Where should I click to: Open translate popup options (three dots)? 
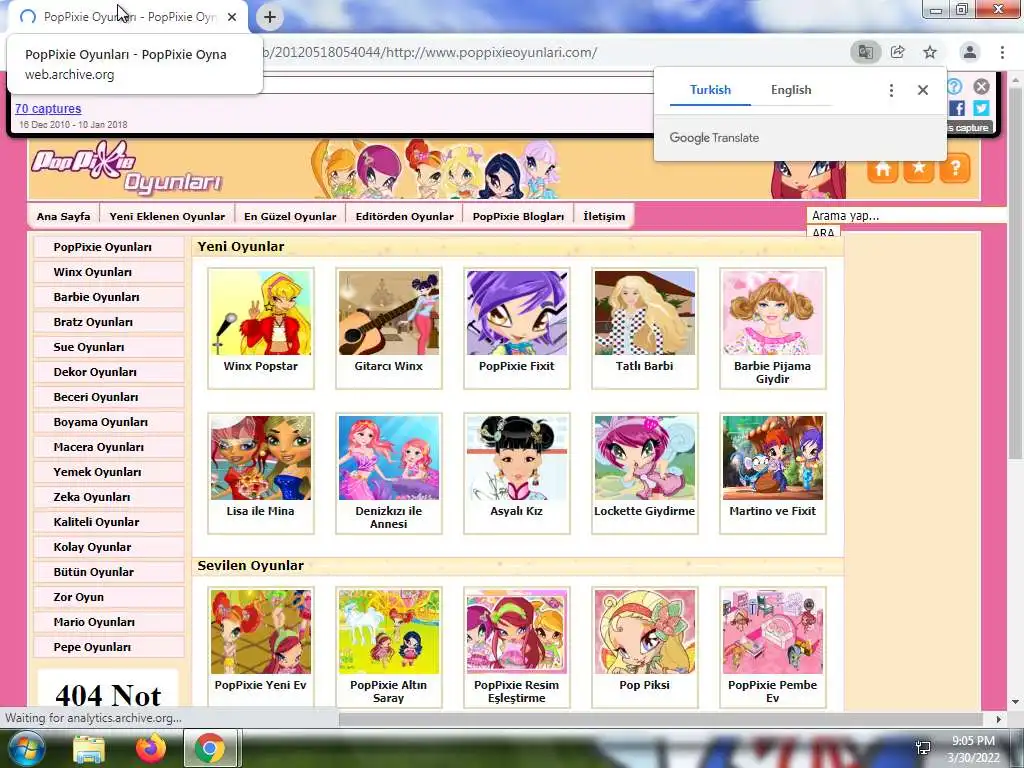(891, 90)
